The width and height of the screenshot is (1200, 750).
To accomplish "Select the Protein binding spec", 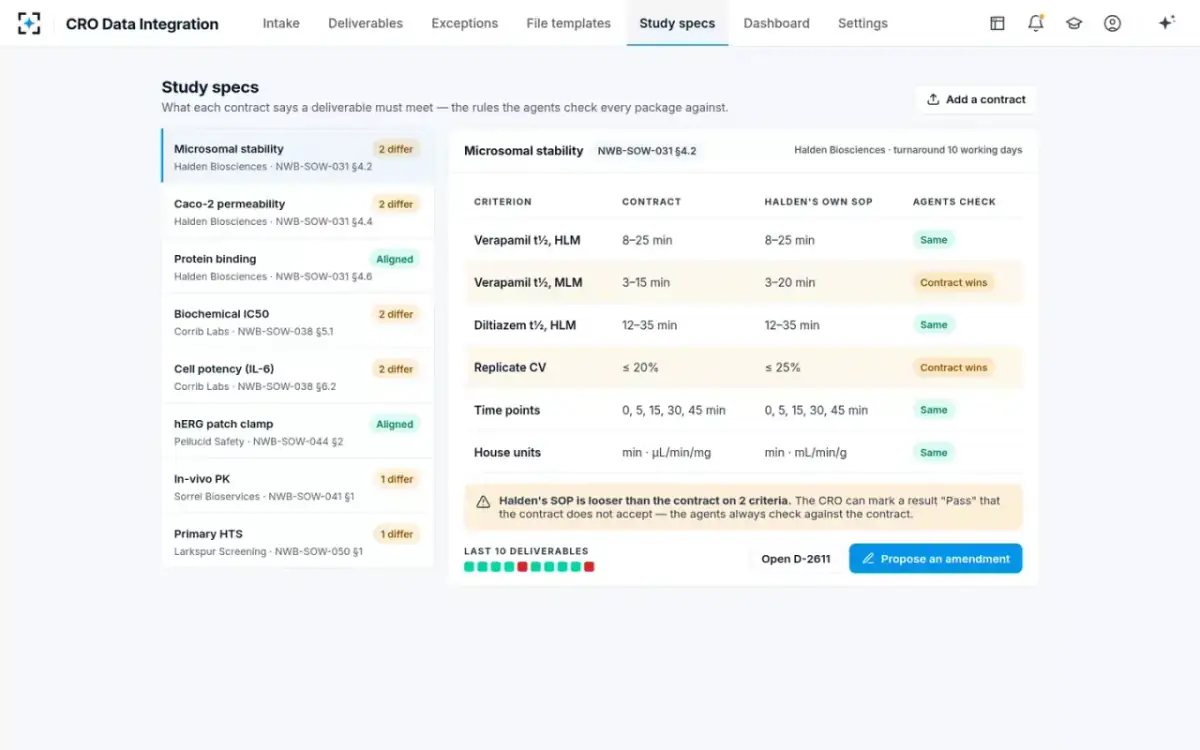I will point(298,266).
